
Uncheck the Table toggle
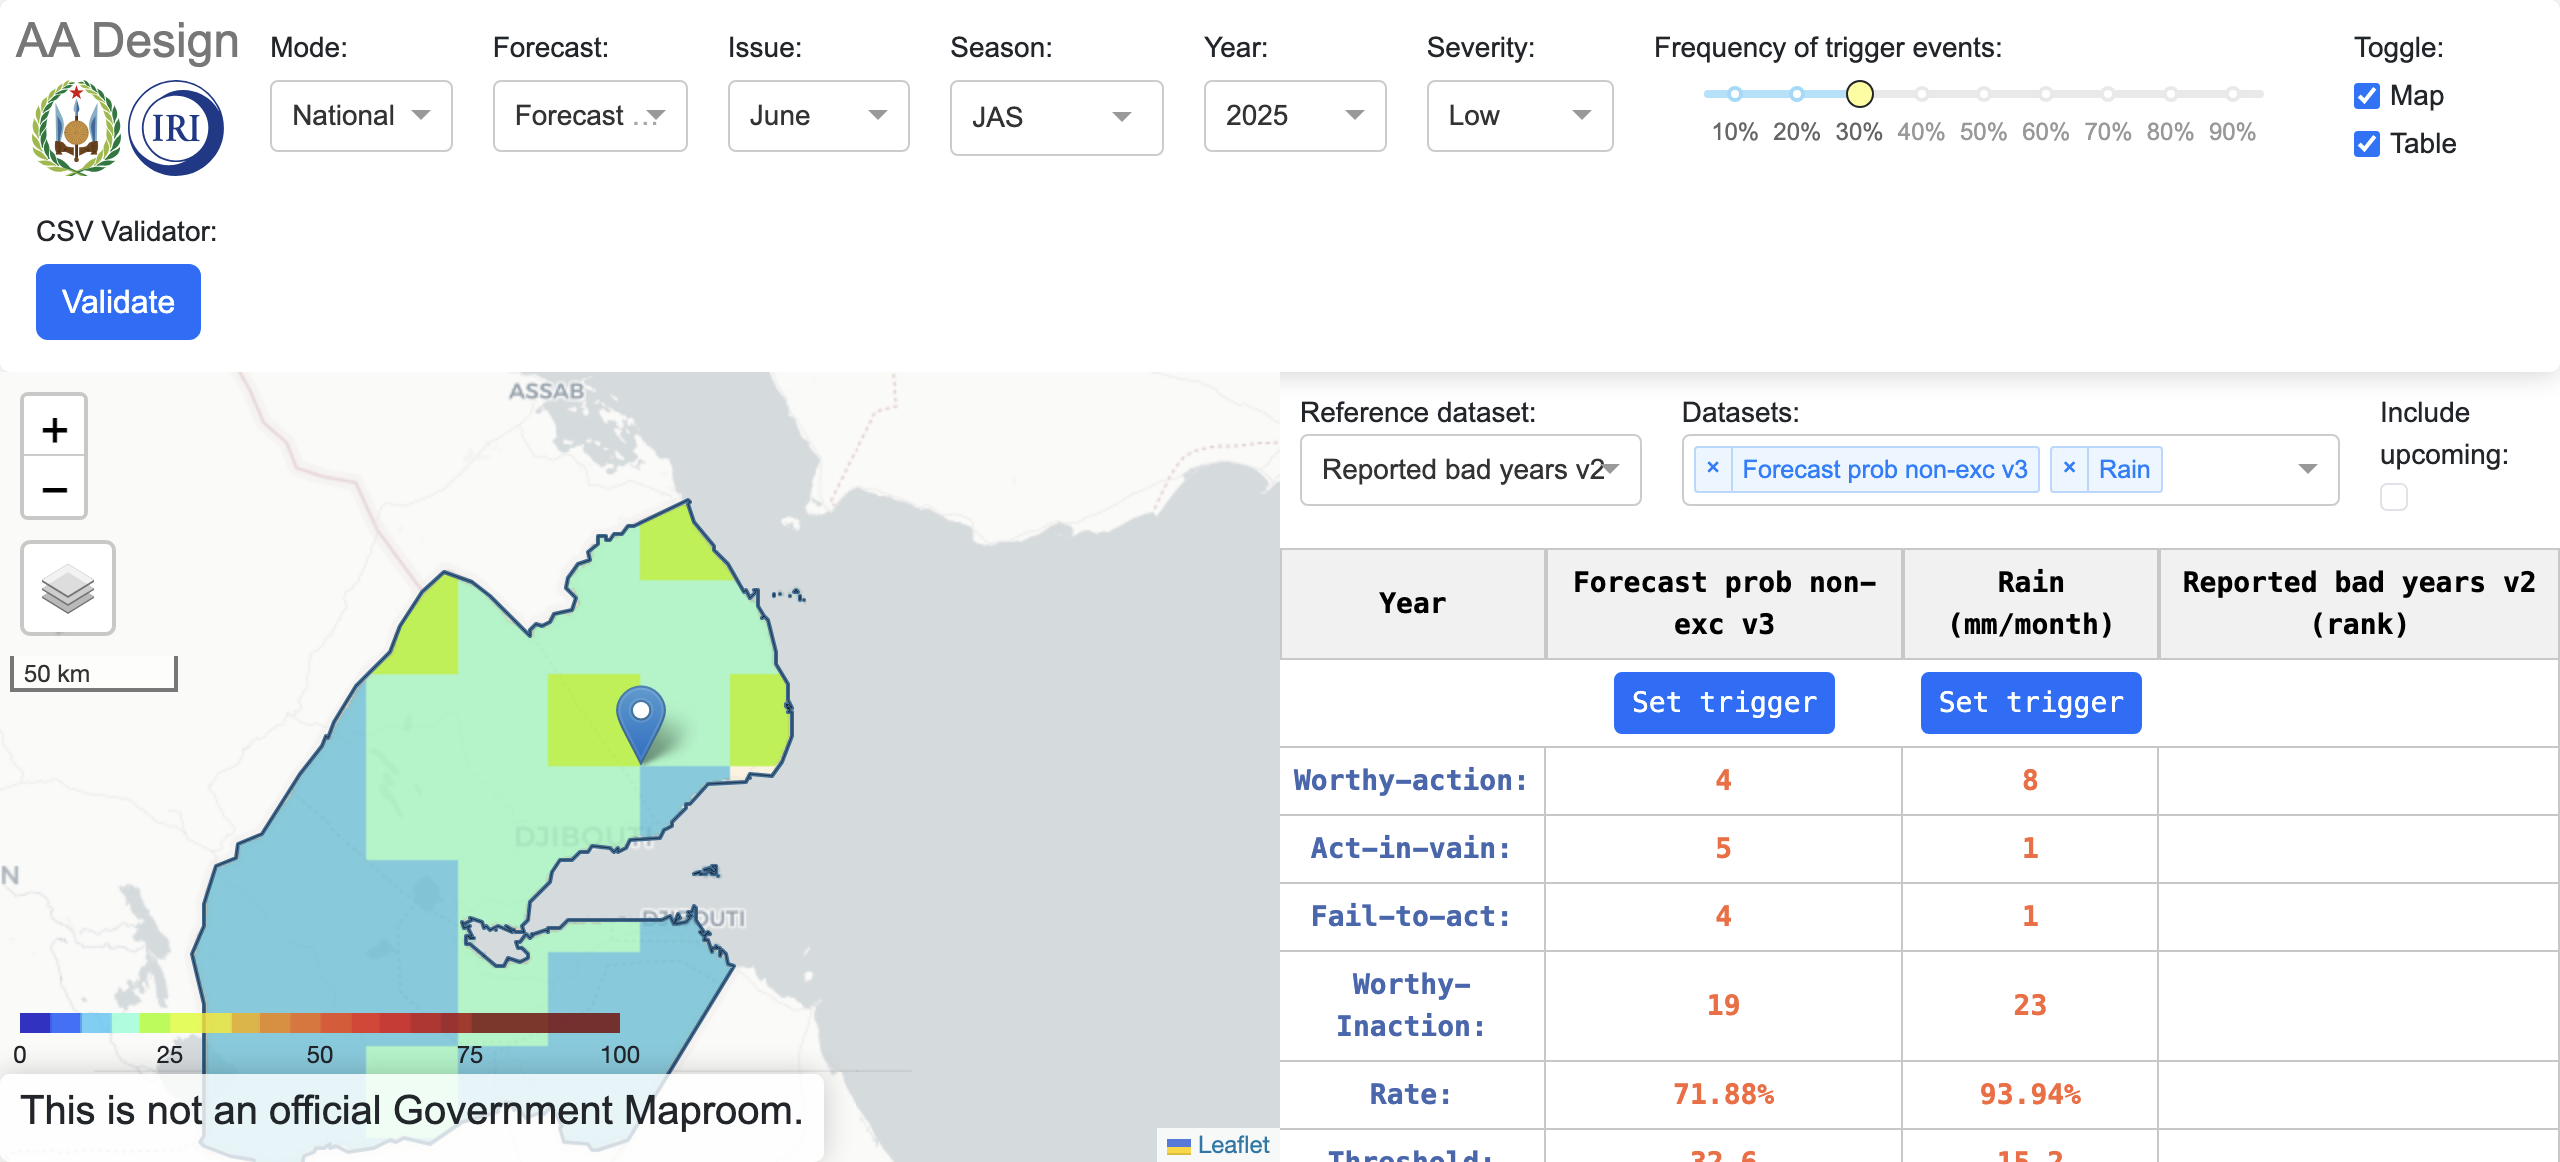[2366, 144]
